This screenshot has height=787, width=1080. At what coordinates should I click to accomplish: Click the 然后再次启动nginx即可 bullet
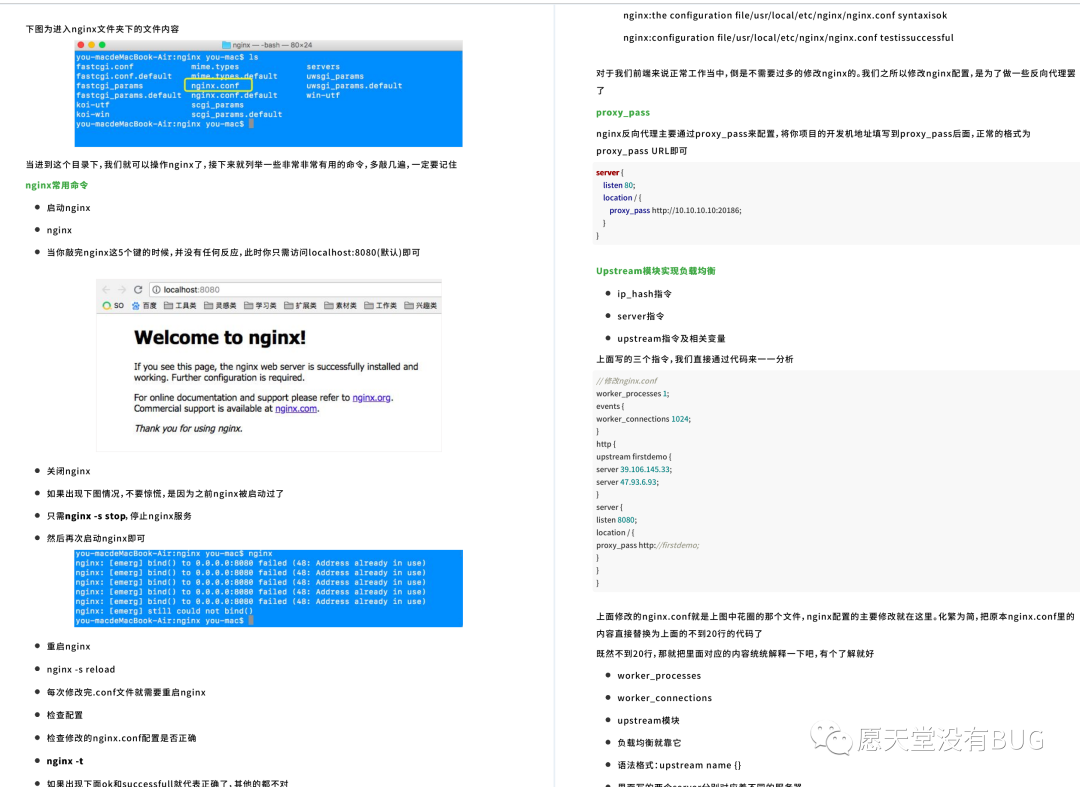pyautogui.click(x=96, y=538)
